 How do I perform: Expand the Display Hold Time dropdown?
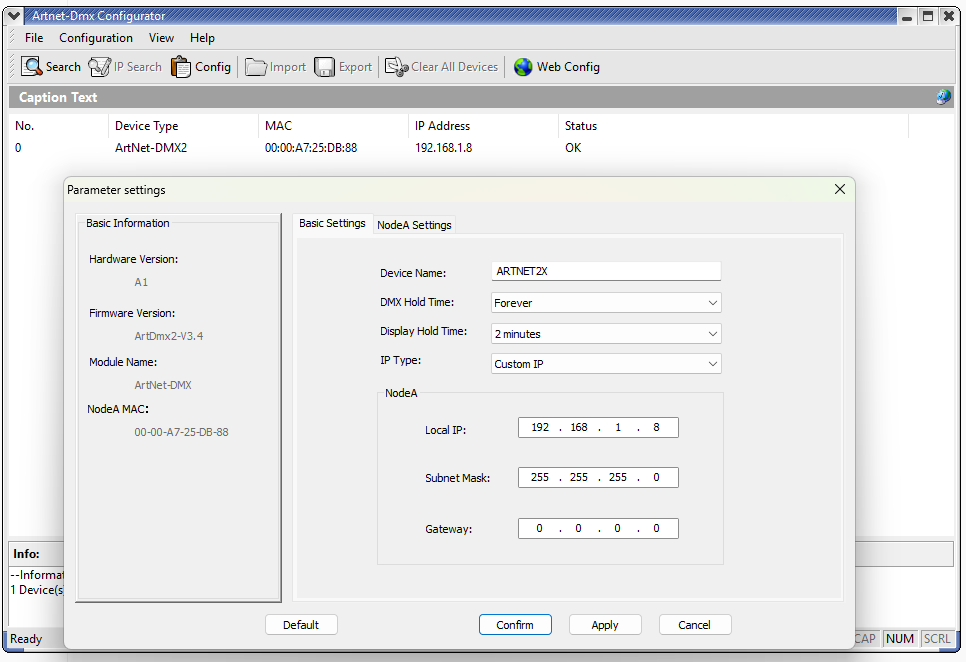712,334
